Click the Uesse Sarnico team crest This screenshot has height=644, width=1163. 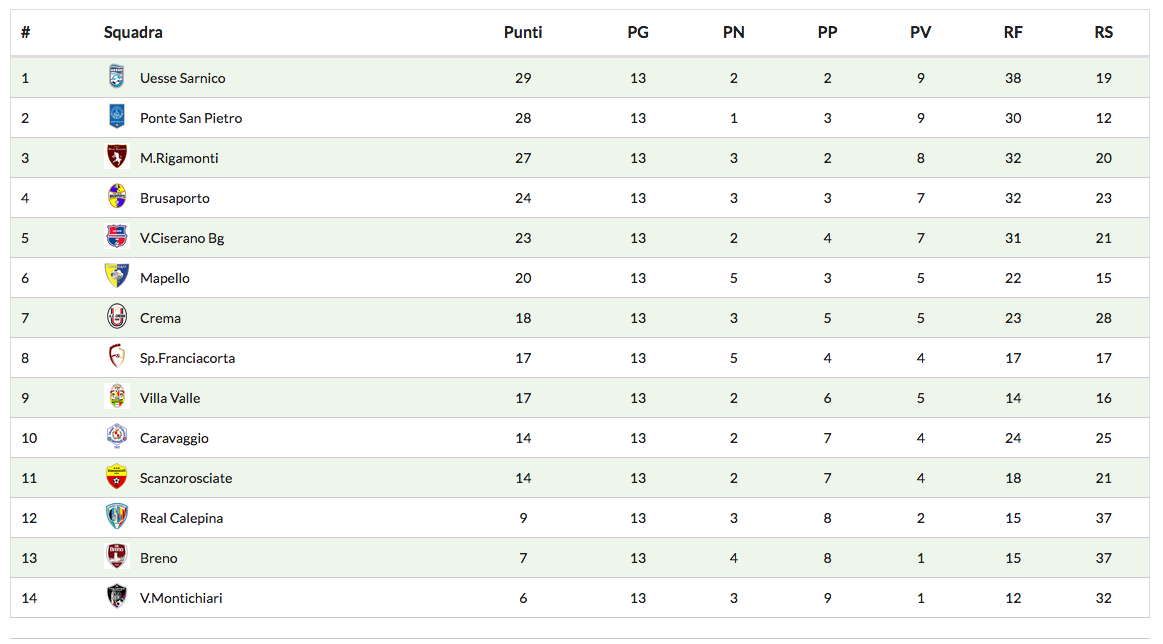[117, 77]
